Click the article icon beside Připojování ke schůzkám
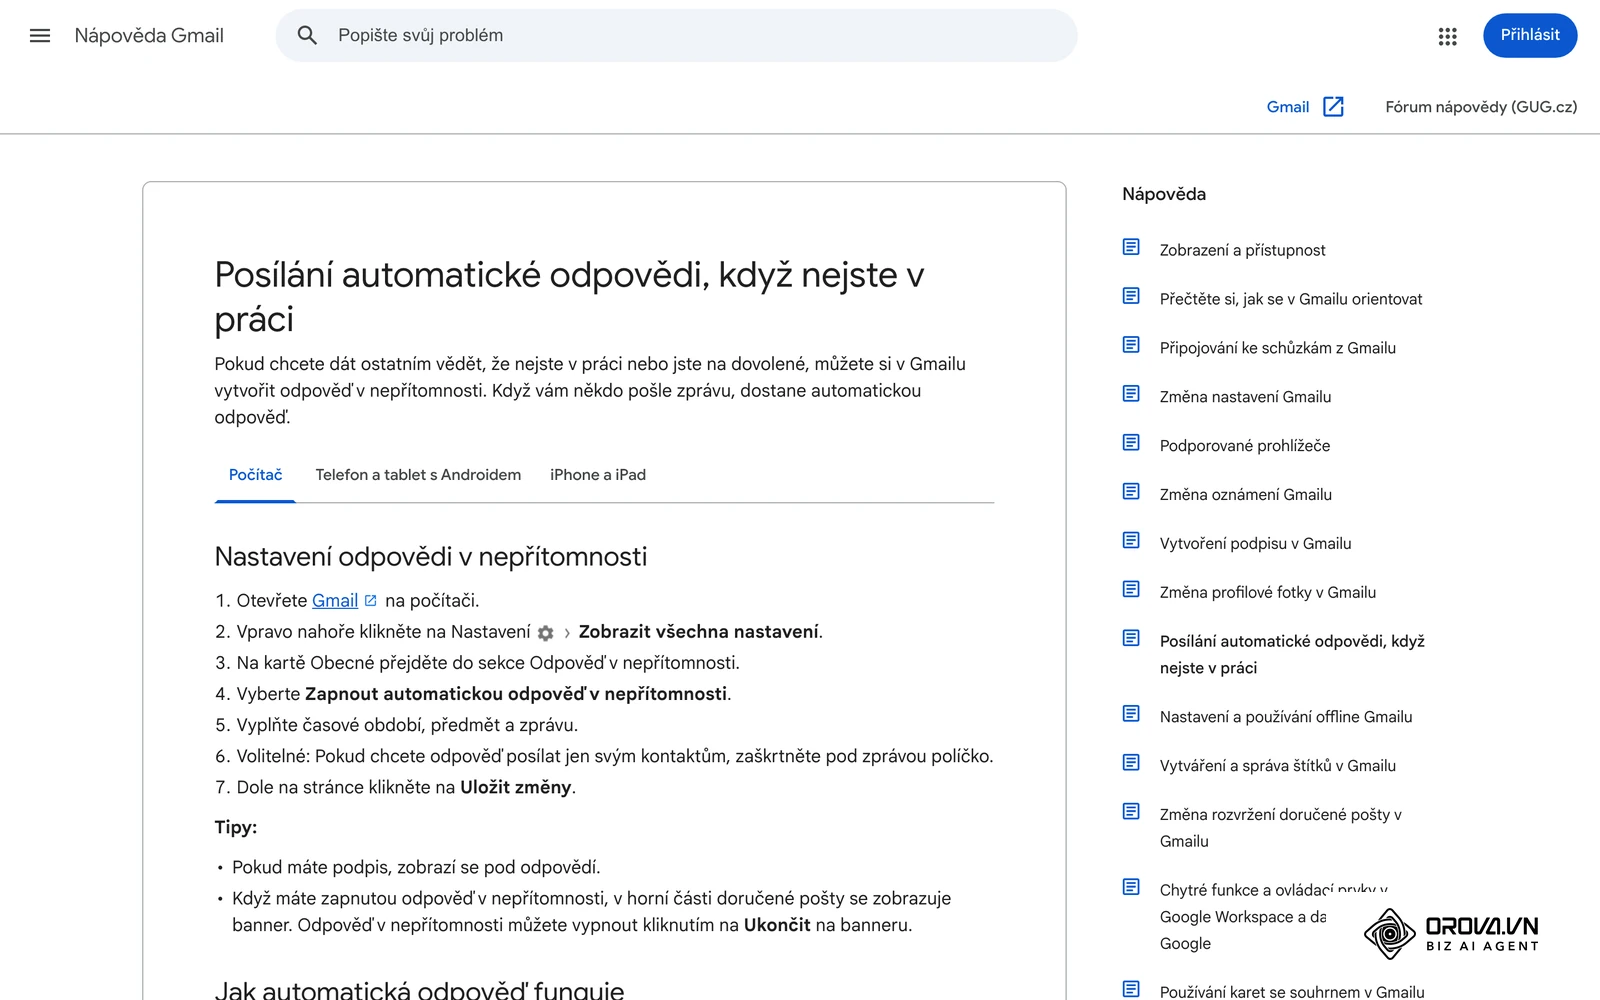 click(x=1131, y=345)
